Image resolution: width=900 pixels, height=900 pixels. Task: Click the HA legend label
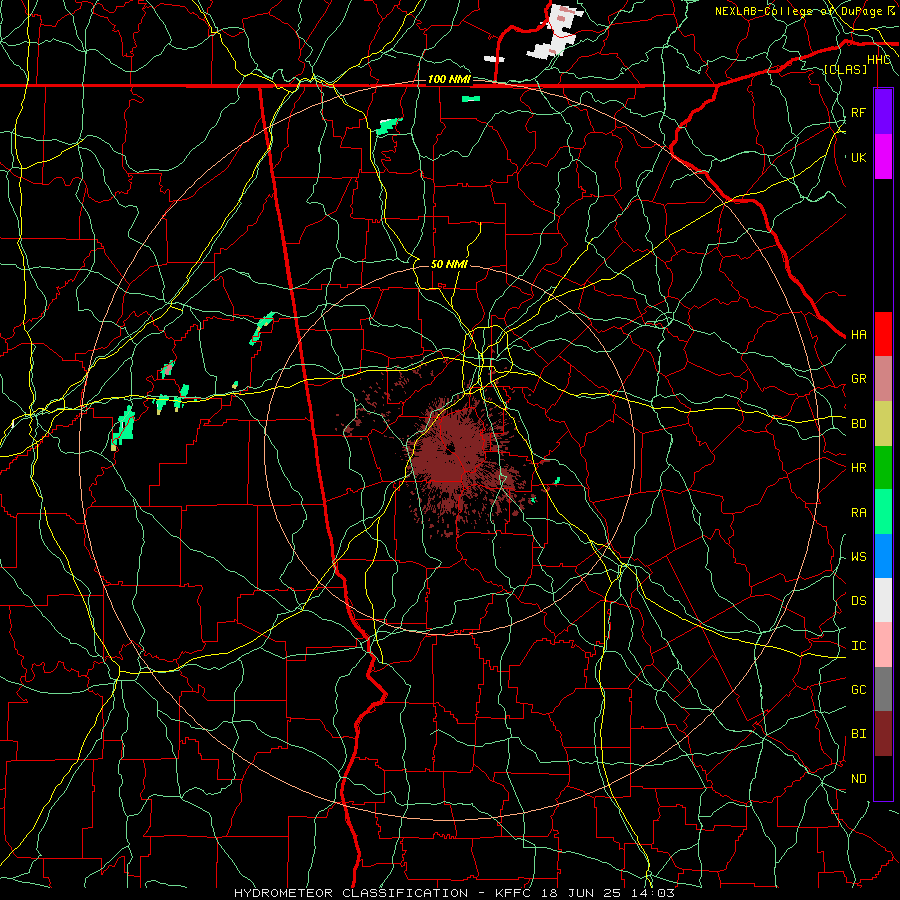click(858, 335)
